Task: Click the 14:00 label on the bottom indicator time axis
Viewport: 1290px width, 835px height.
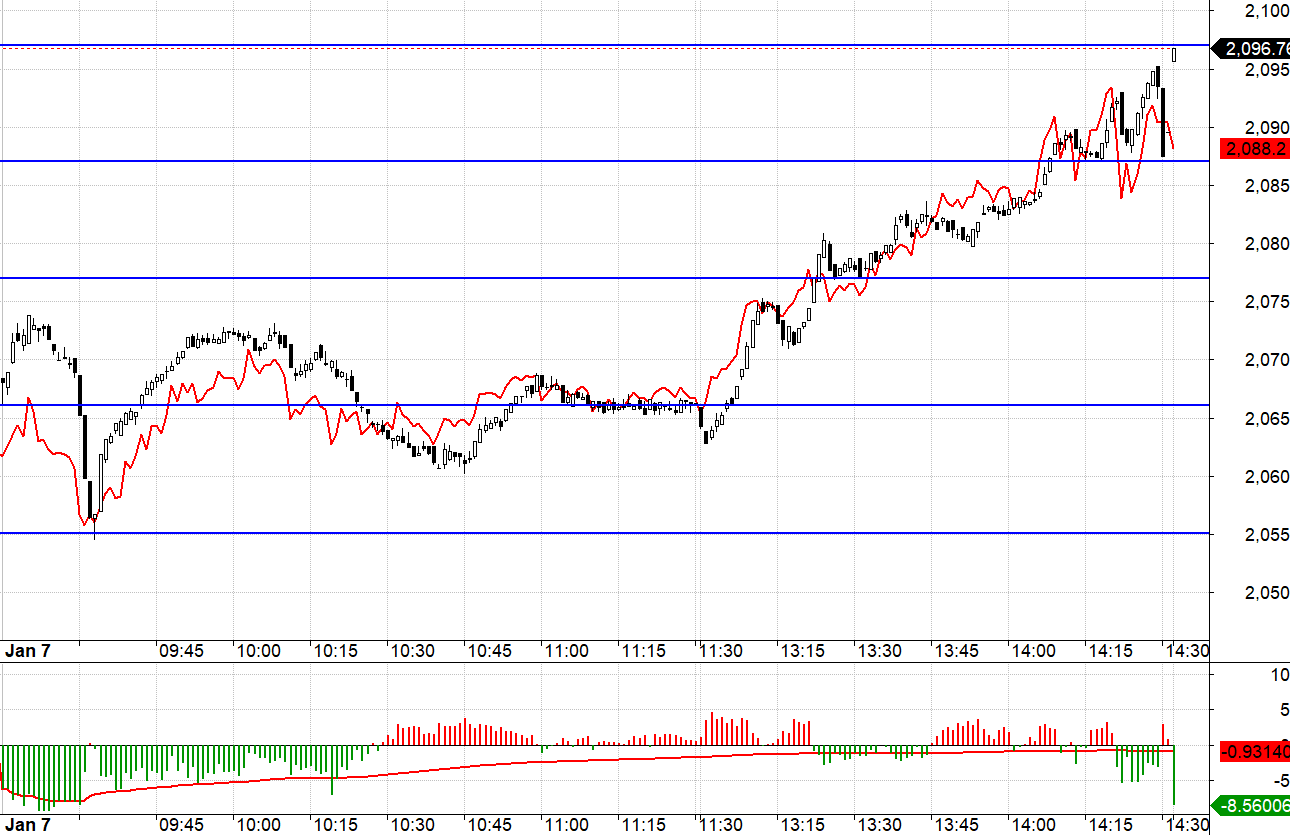Action: pyautogui.click(x=1033, y=825)
